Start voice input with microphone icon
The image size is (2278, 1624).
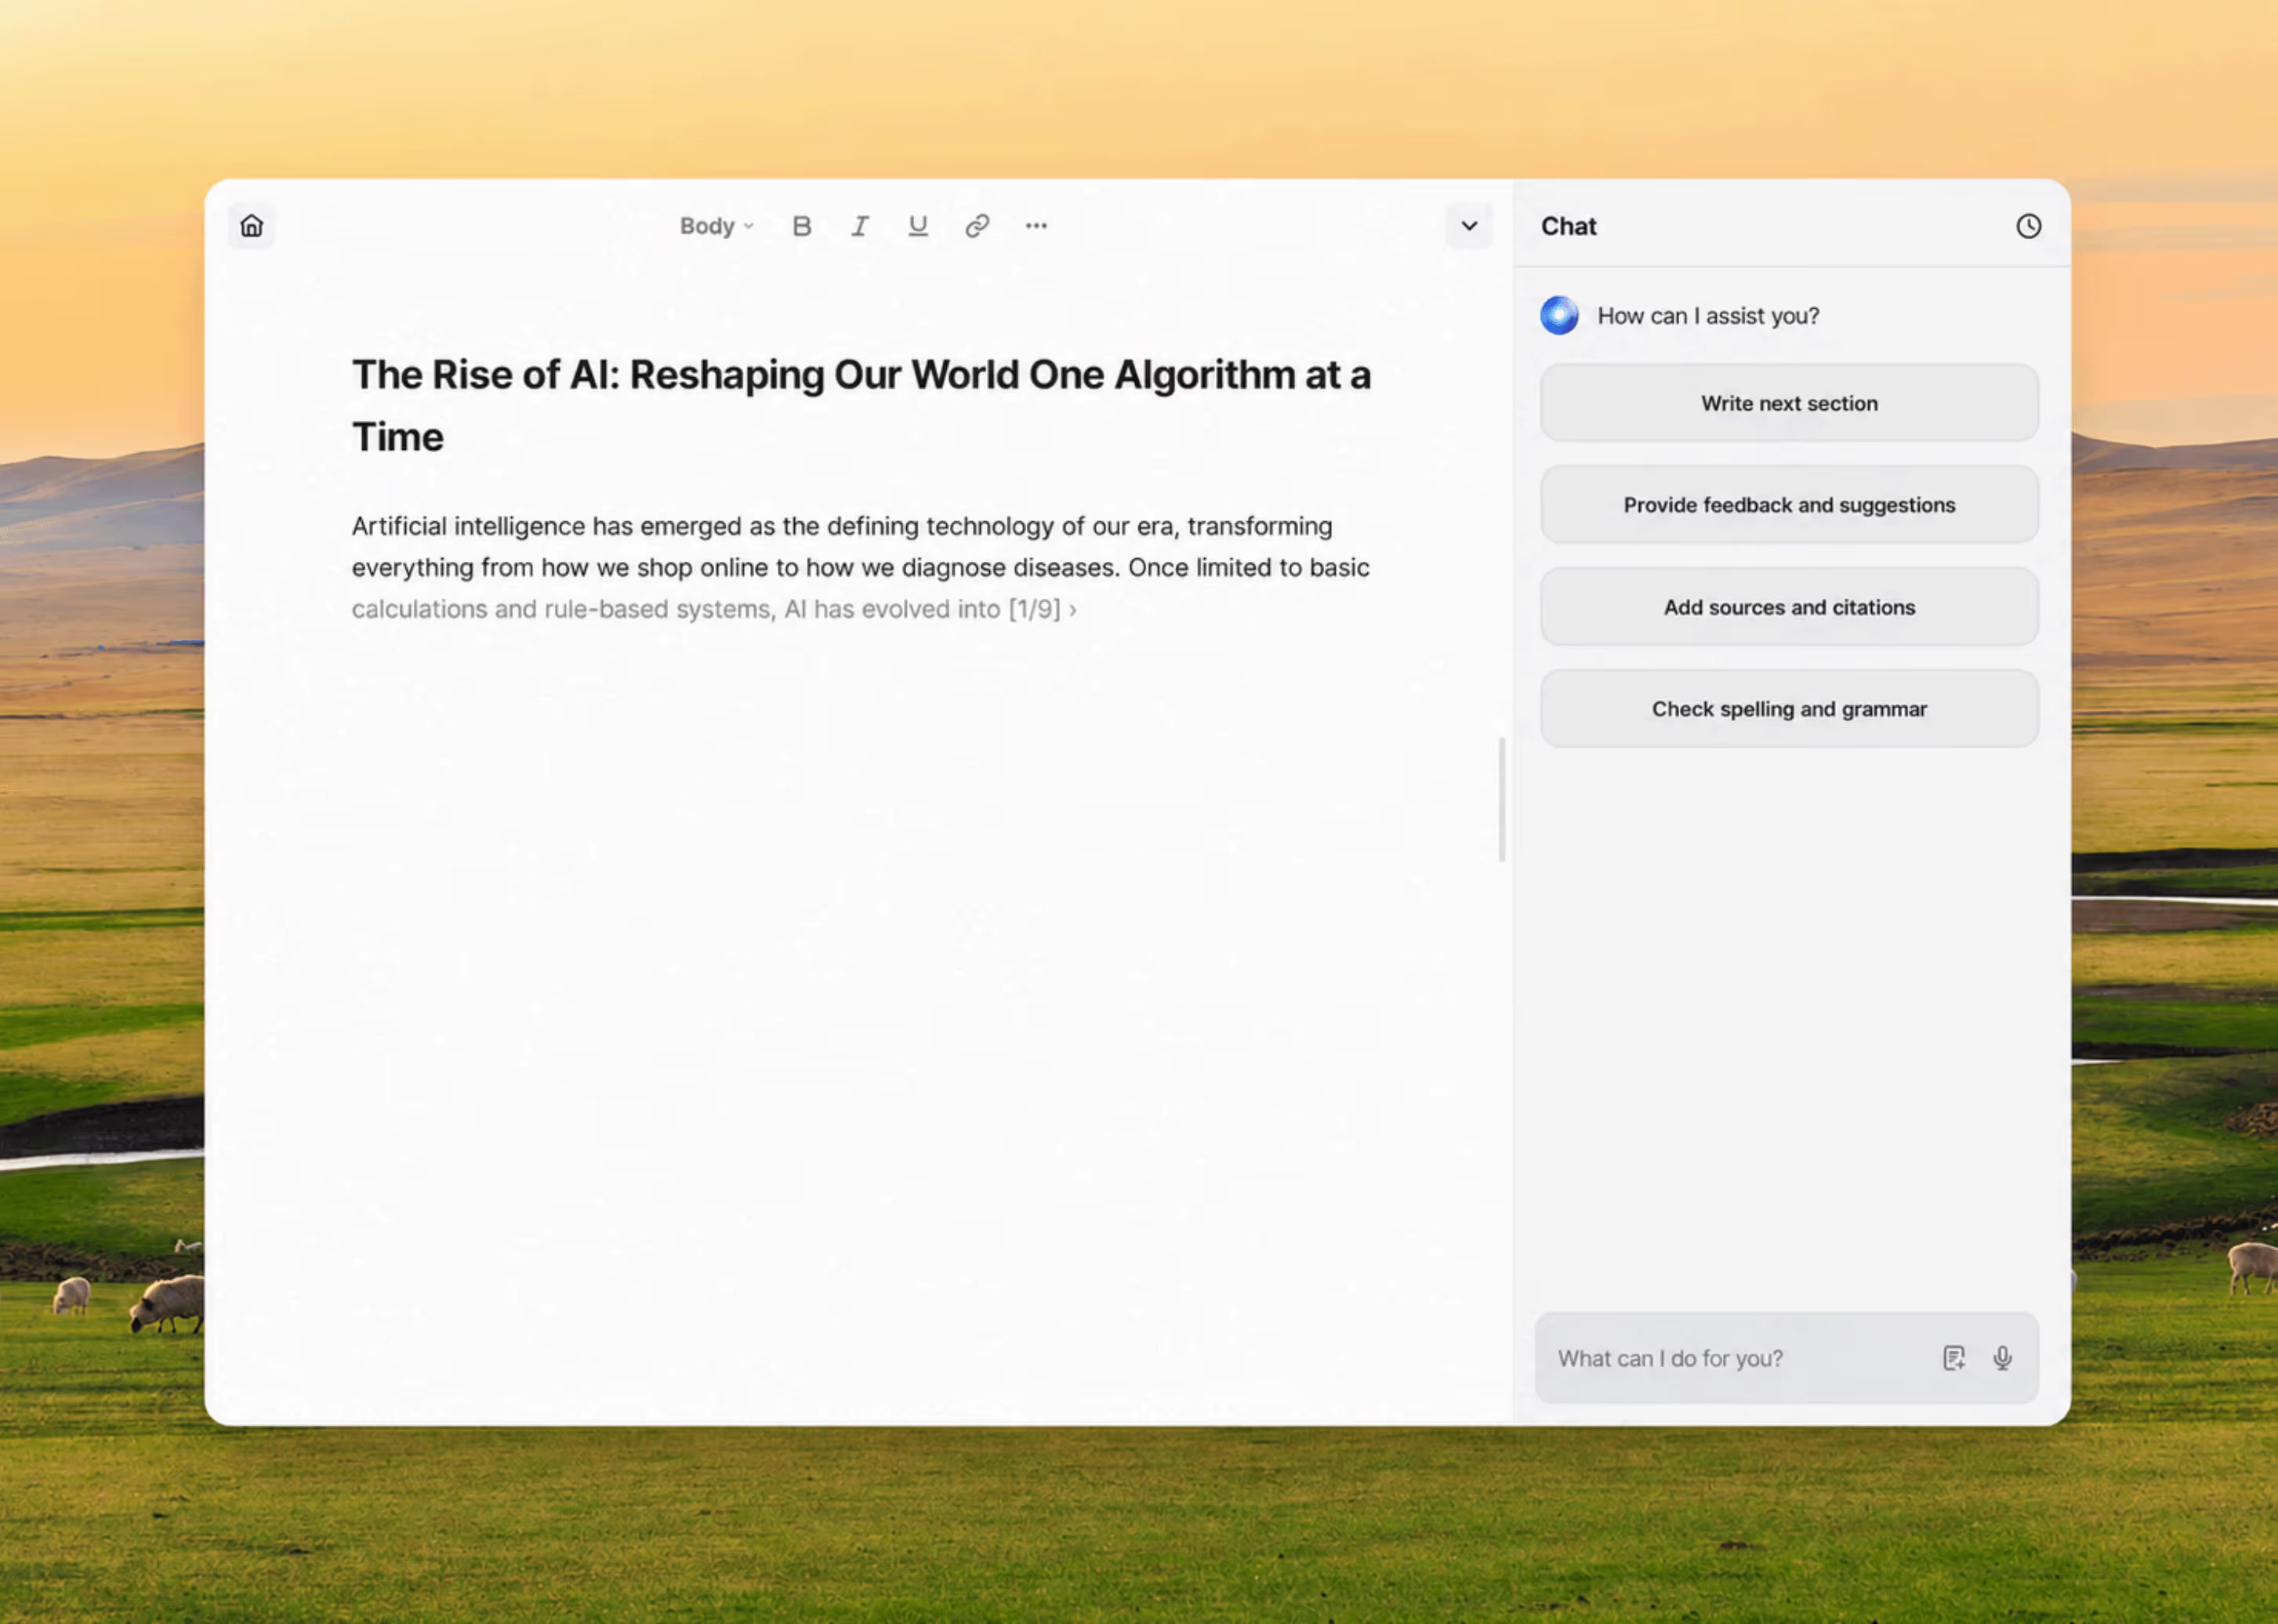pos(2002,1358)
